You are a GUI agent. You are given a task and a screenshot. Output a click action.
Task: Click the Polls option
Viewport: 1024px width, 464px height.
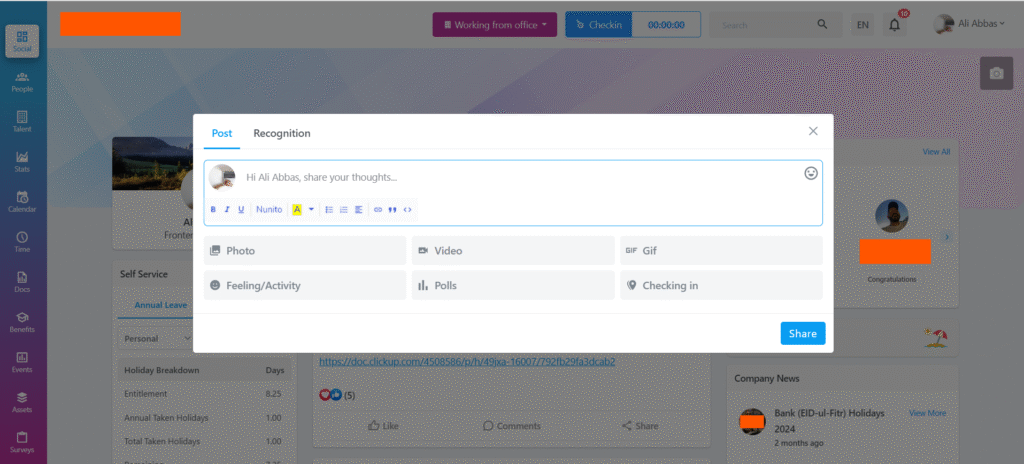(513, 285)
